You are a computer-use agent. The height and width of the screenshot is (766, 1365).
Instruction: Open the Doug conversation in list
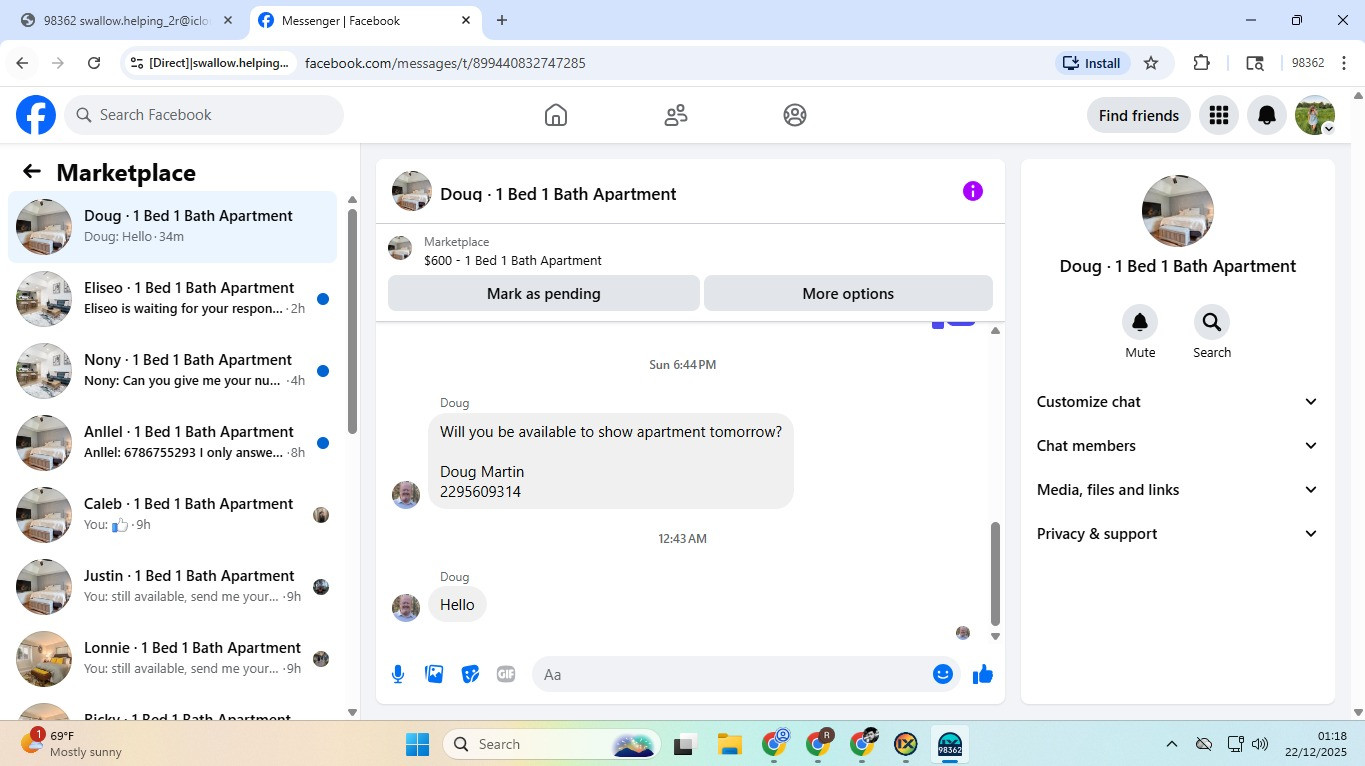pyautogui.click(x=172, y=227)
